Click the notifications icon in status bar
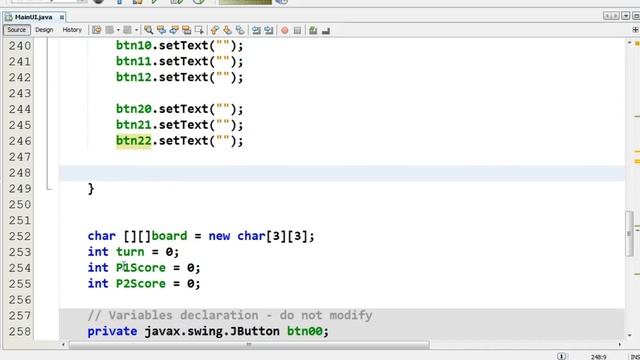This screenshot has width=640, height=360. point(562,356)
